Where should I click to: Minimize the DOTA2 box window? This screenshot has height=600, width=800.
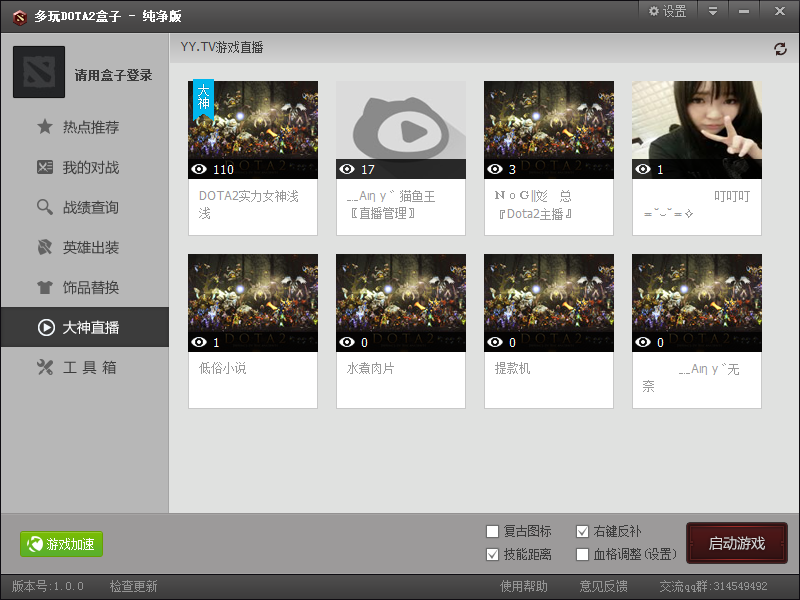(744, 11)
